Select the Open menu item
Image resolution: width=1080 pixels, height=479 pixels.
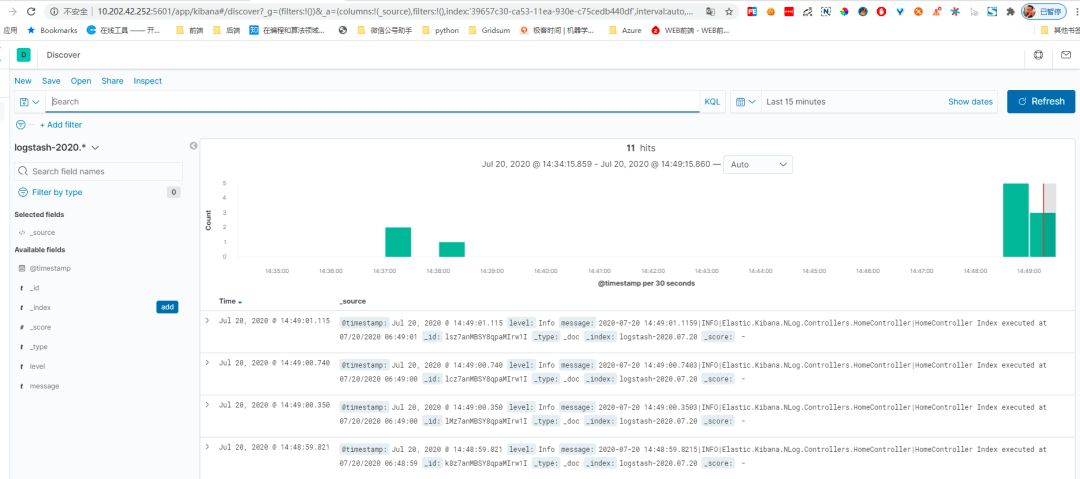pos(81,81)
